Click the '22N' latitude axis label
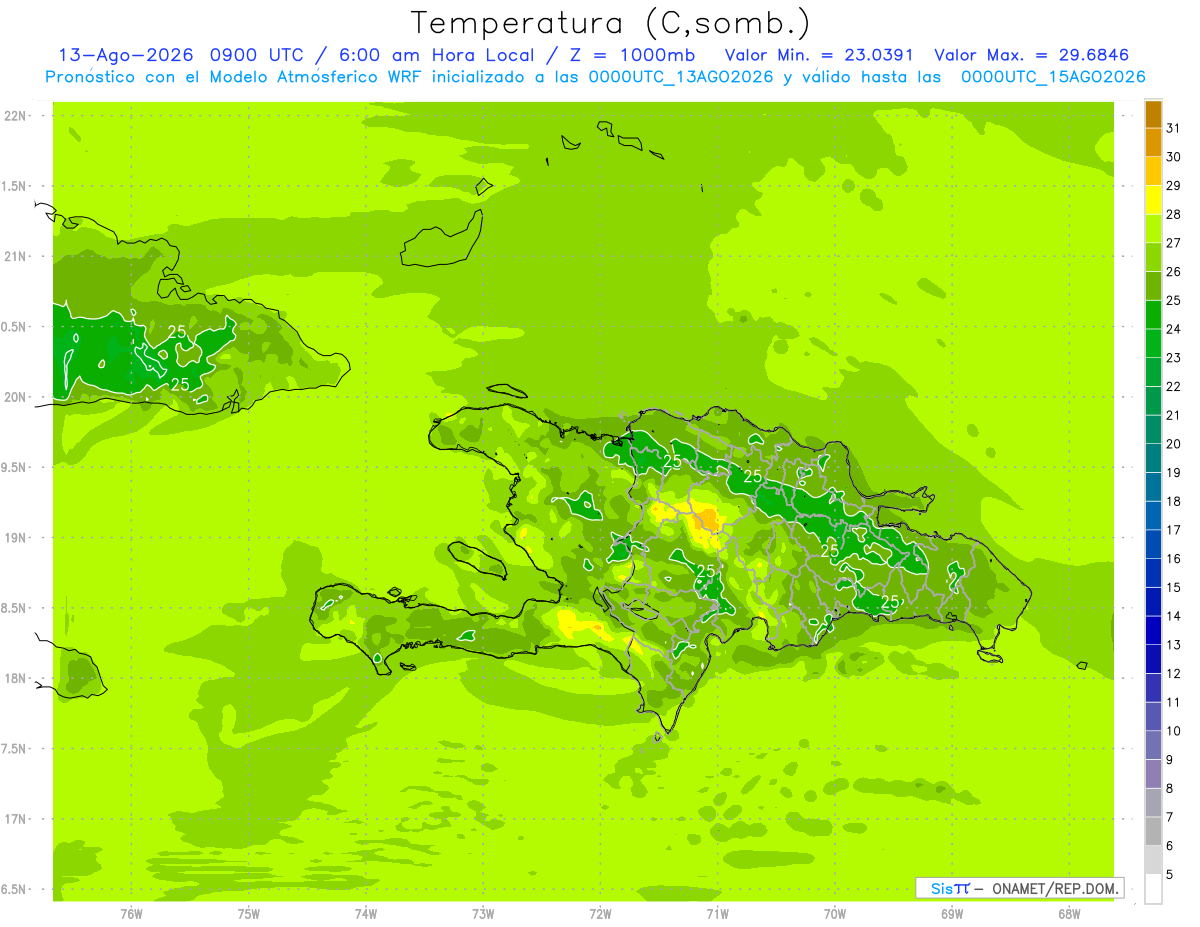The image size is (1200, 927). pos(15,116)
